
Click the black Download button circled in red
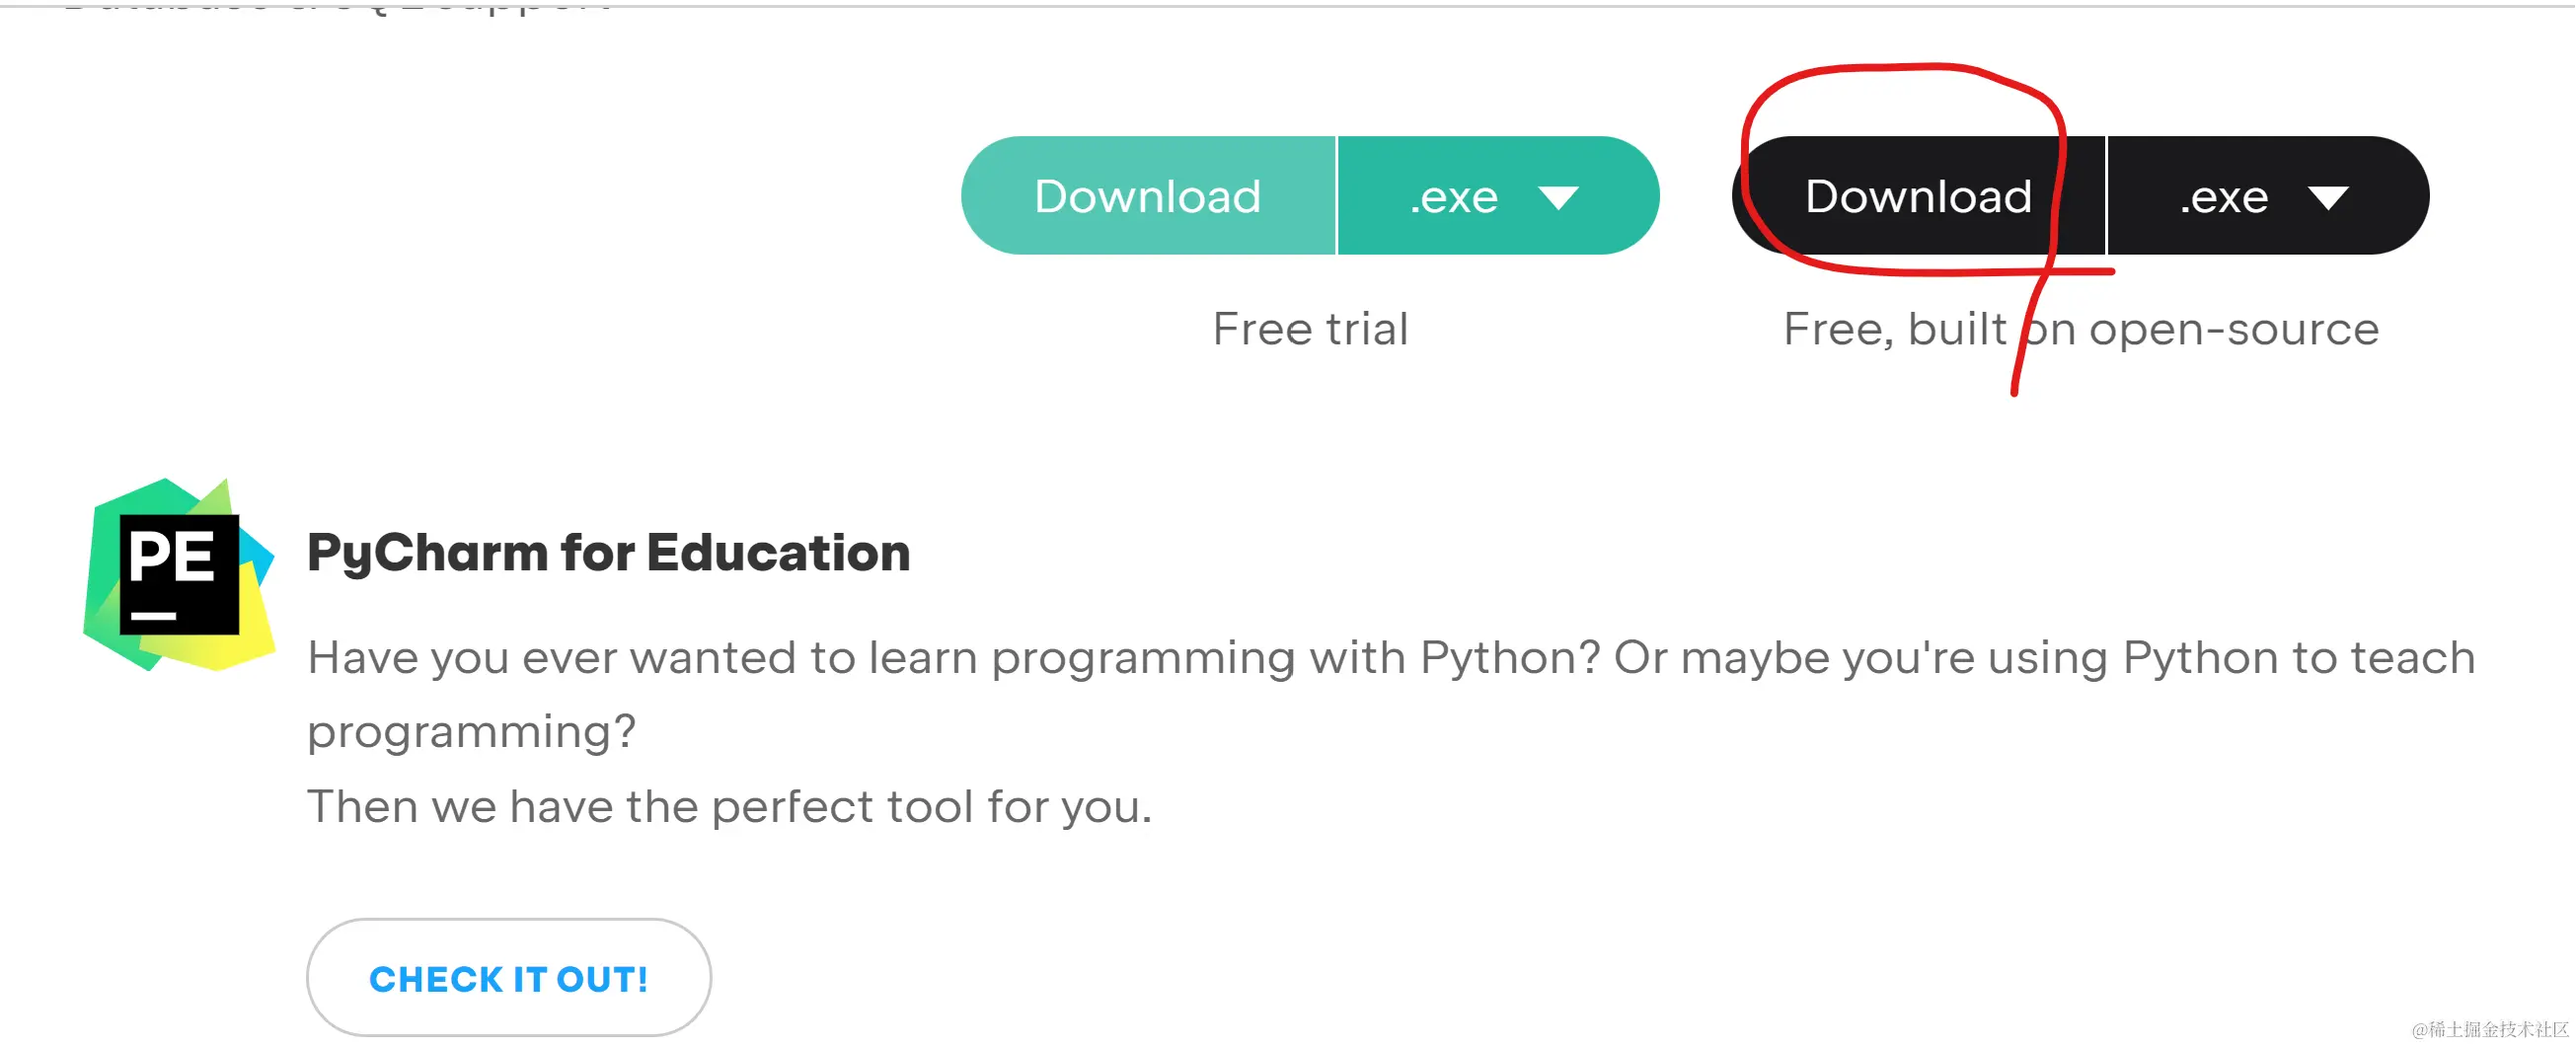tap(1918, 196)
